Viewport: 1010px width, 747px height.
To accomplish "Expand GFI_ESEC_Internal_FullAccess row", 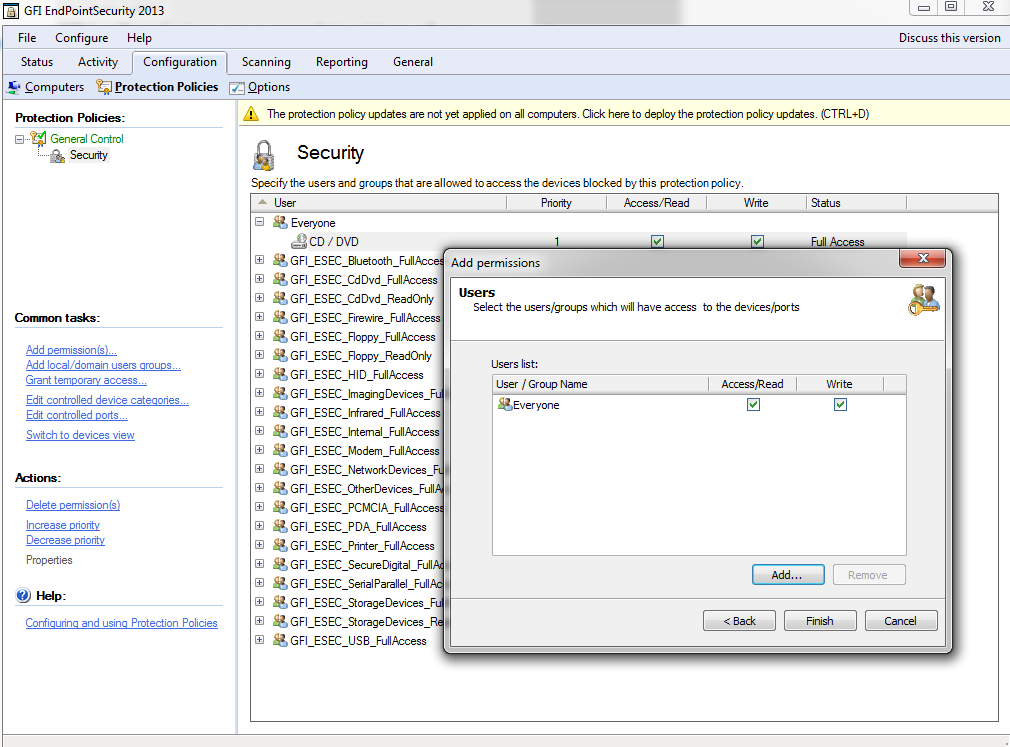I will coord(259,431).
